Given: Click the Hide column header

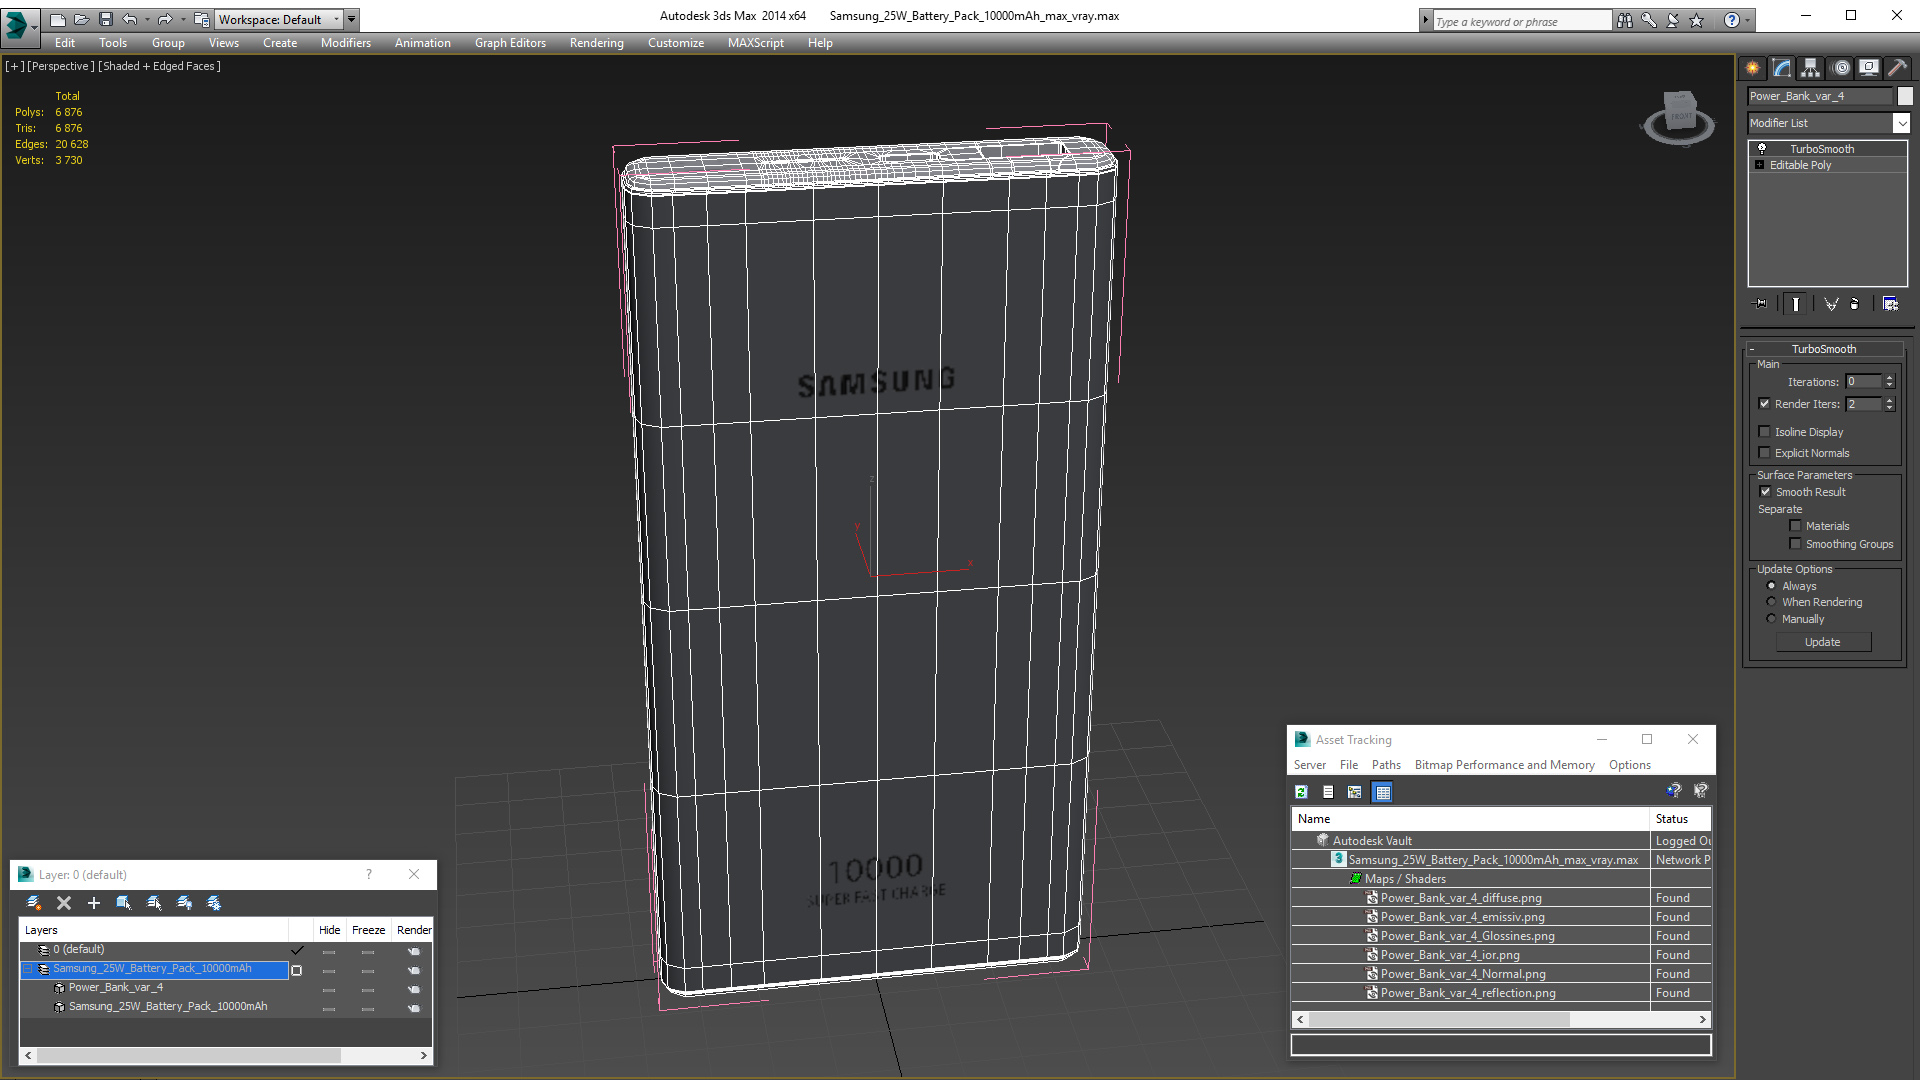Looking at the screenshot, I should tap(329, 930).
